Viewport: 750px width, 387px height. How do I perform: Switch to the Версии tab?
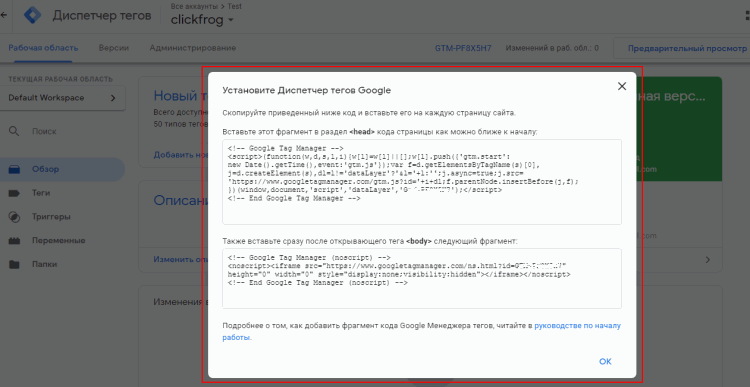pyautogui.click(x=114, y=48)
